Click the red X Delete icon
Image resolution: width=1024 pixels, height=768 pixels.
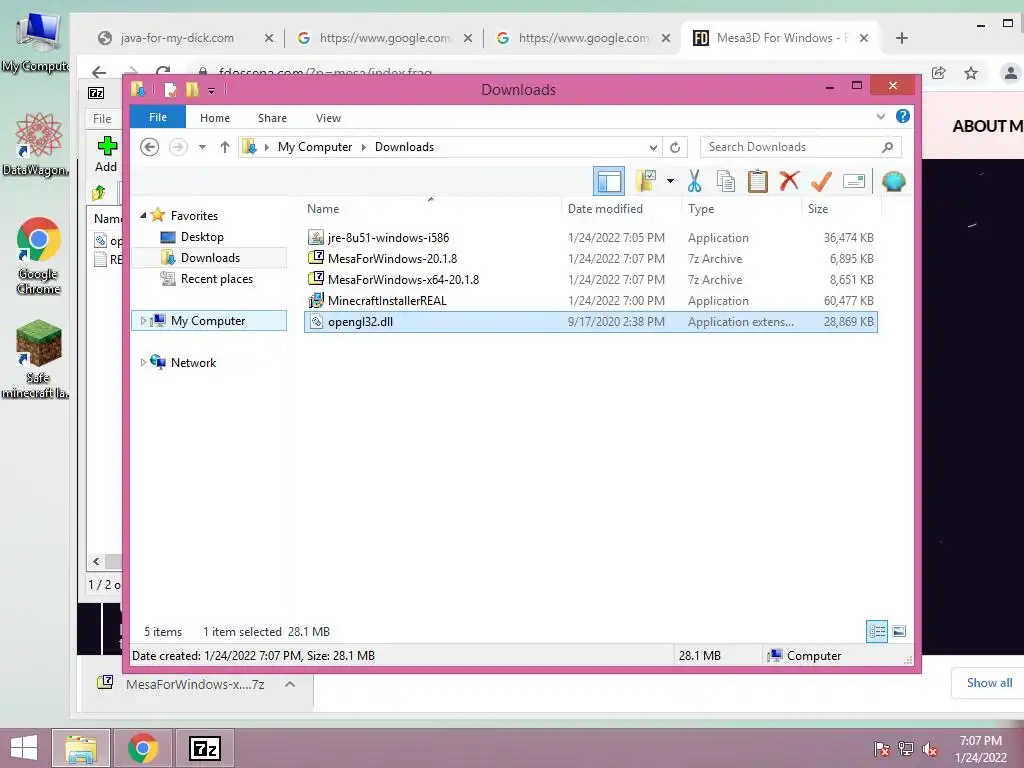[789, 180]
